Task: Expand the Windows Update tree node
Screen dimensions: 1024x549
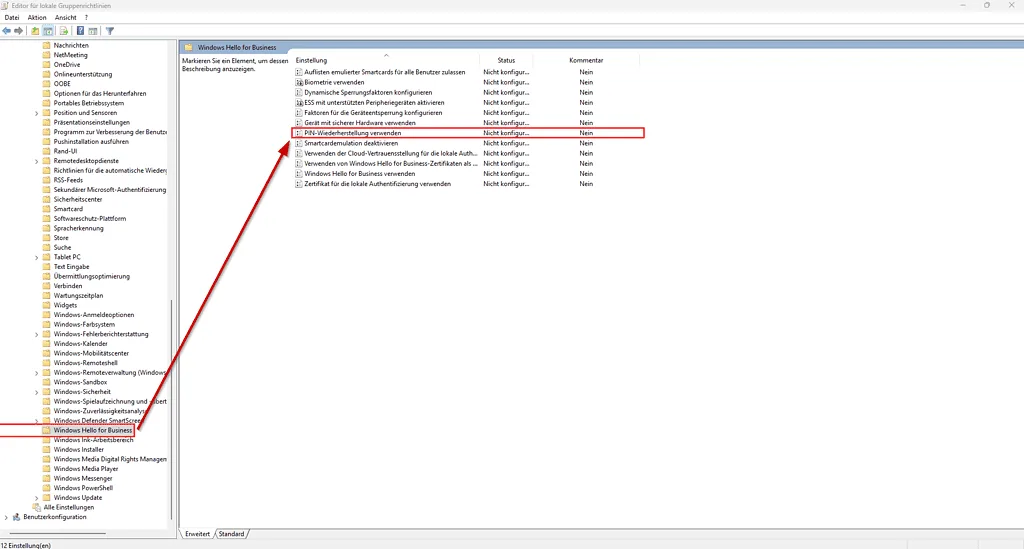Action: coord(37,497)
